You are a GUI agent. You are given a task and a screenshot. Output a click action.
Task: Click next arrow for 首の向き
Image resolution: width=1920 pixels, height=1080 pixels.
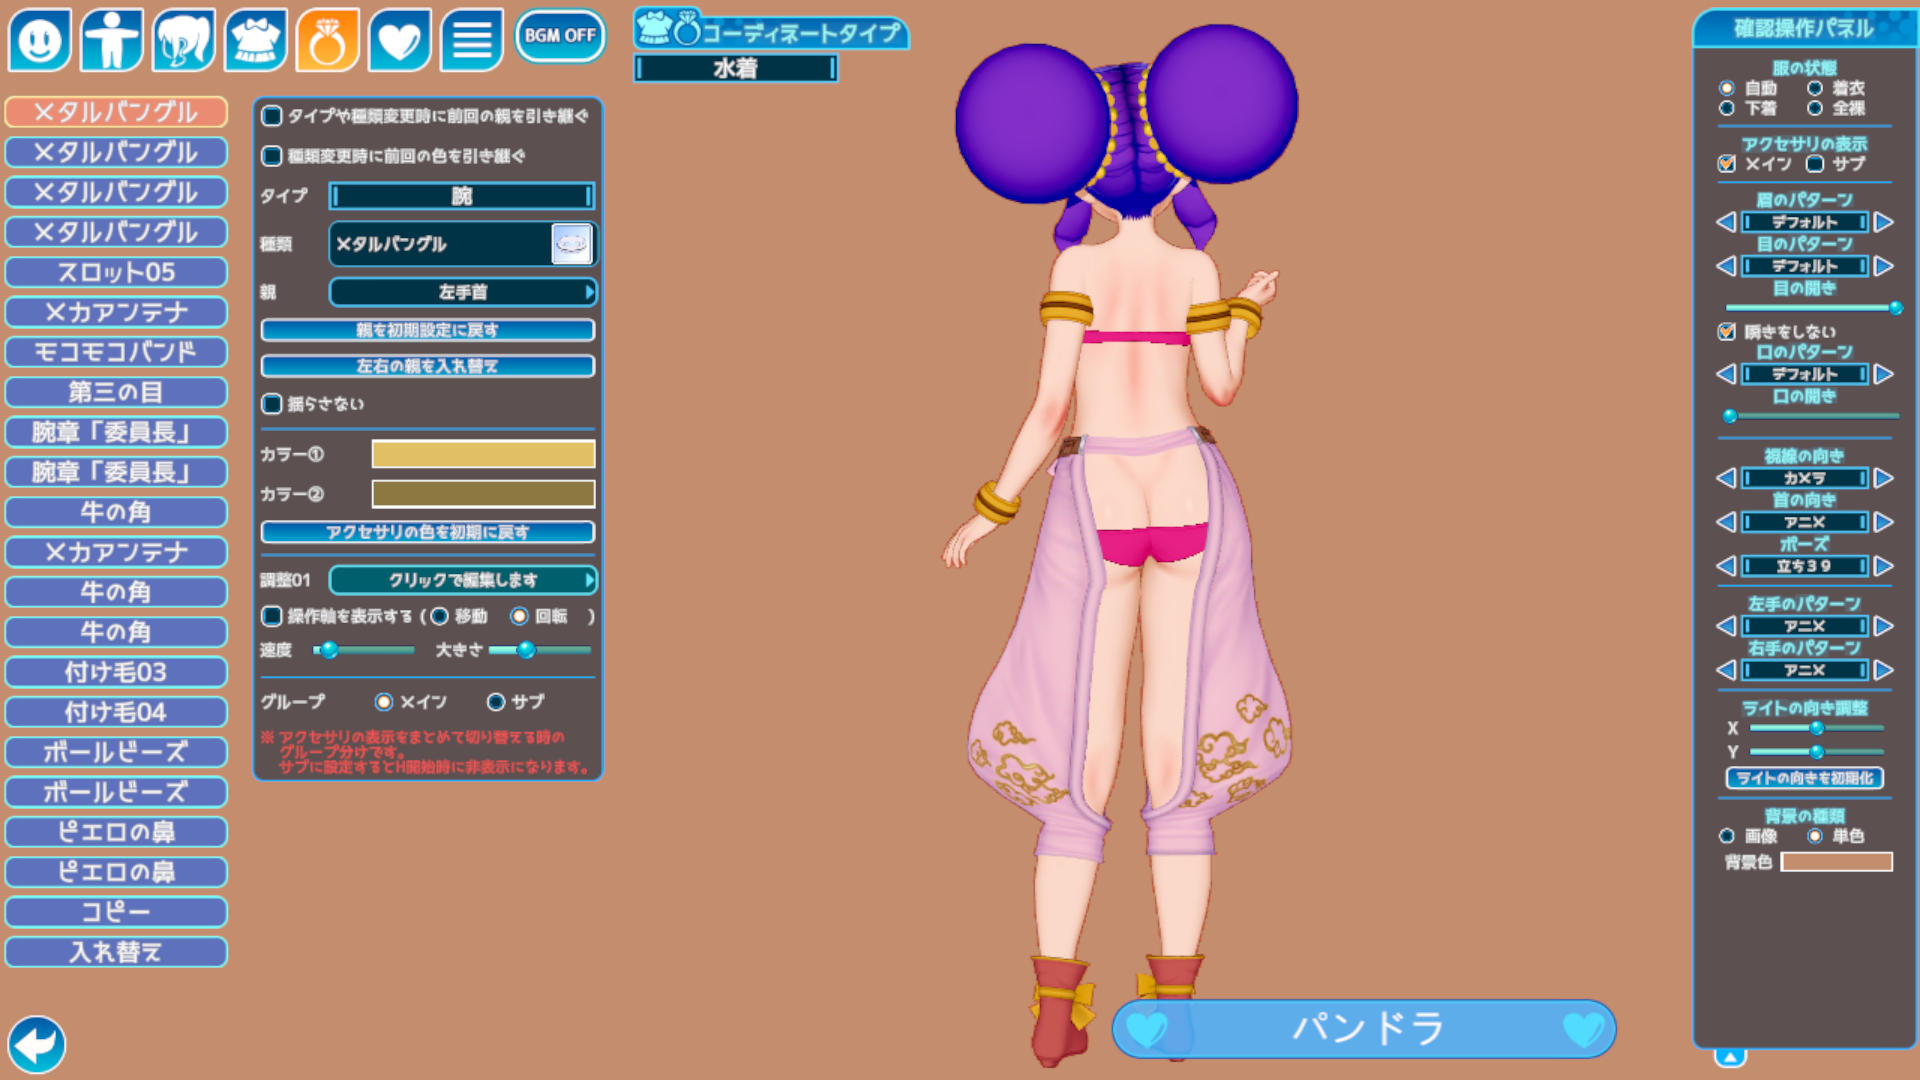1884,522
